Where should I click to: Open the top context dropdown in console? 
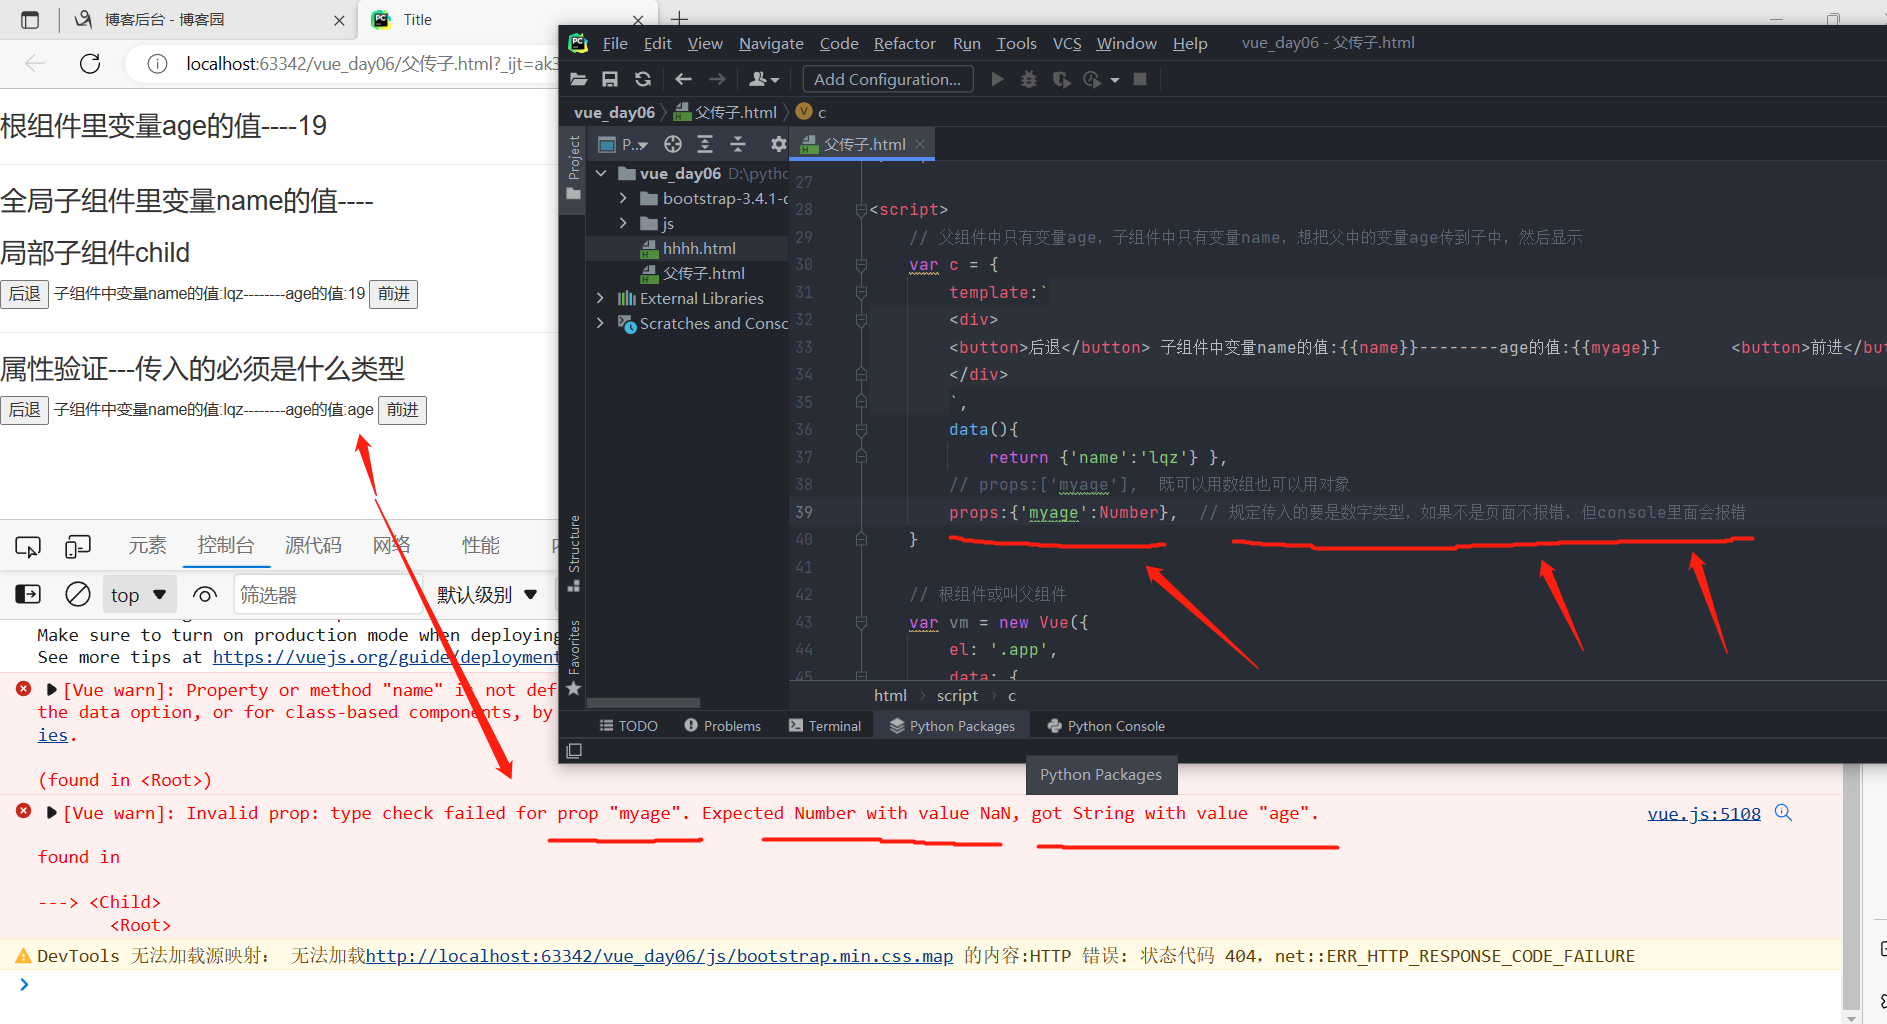pyautogui.click(x=139, y=595)
